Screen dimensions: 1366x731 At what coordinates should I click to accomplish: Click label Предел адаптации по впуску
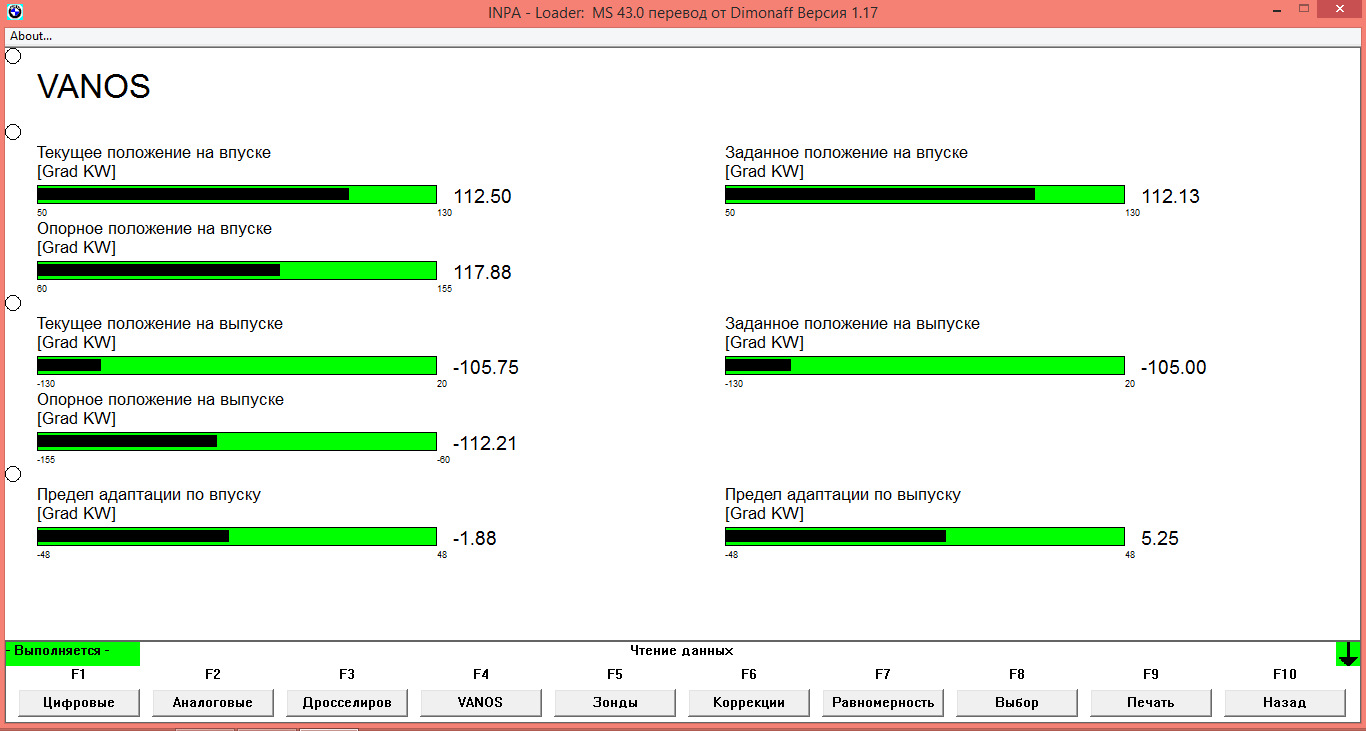tap(149, 495)
